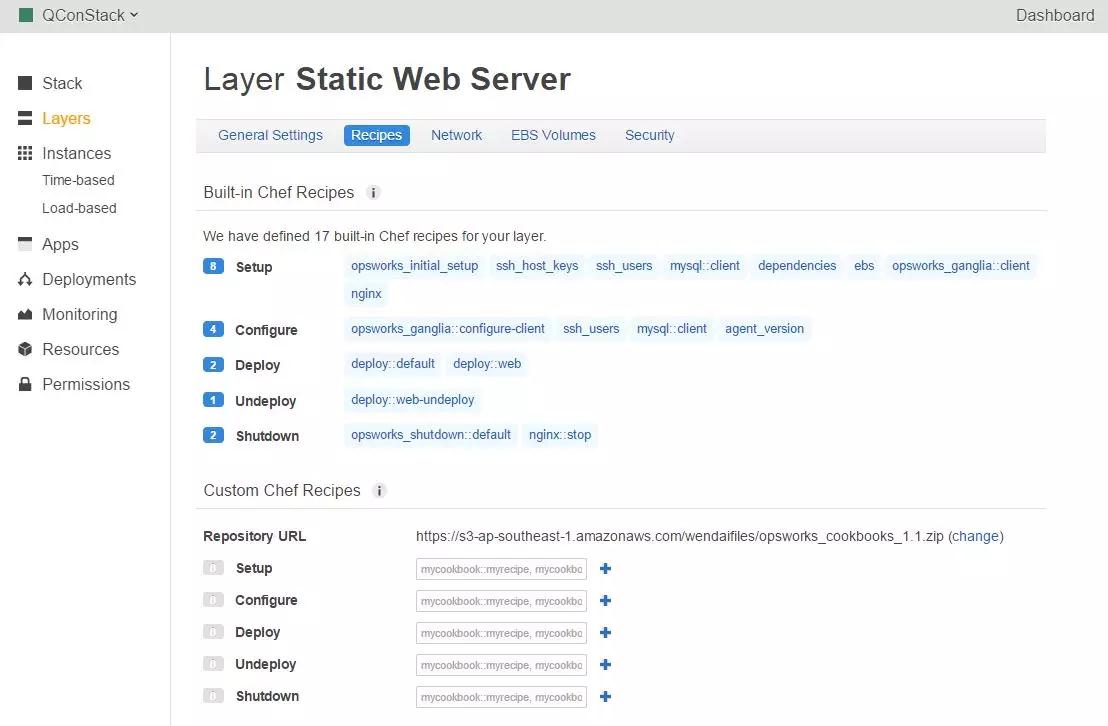This screenshot has width=1108, height=726.
Task: Add a custom Setup recipe with plus
Action: [x=606, y=568]
